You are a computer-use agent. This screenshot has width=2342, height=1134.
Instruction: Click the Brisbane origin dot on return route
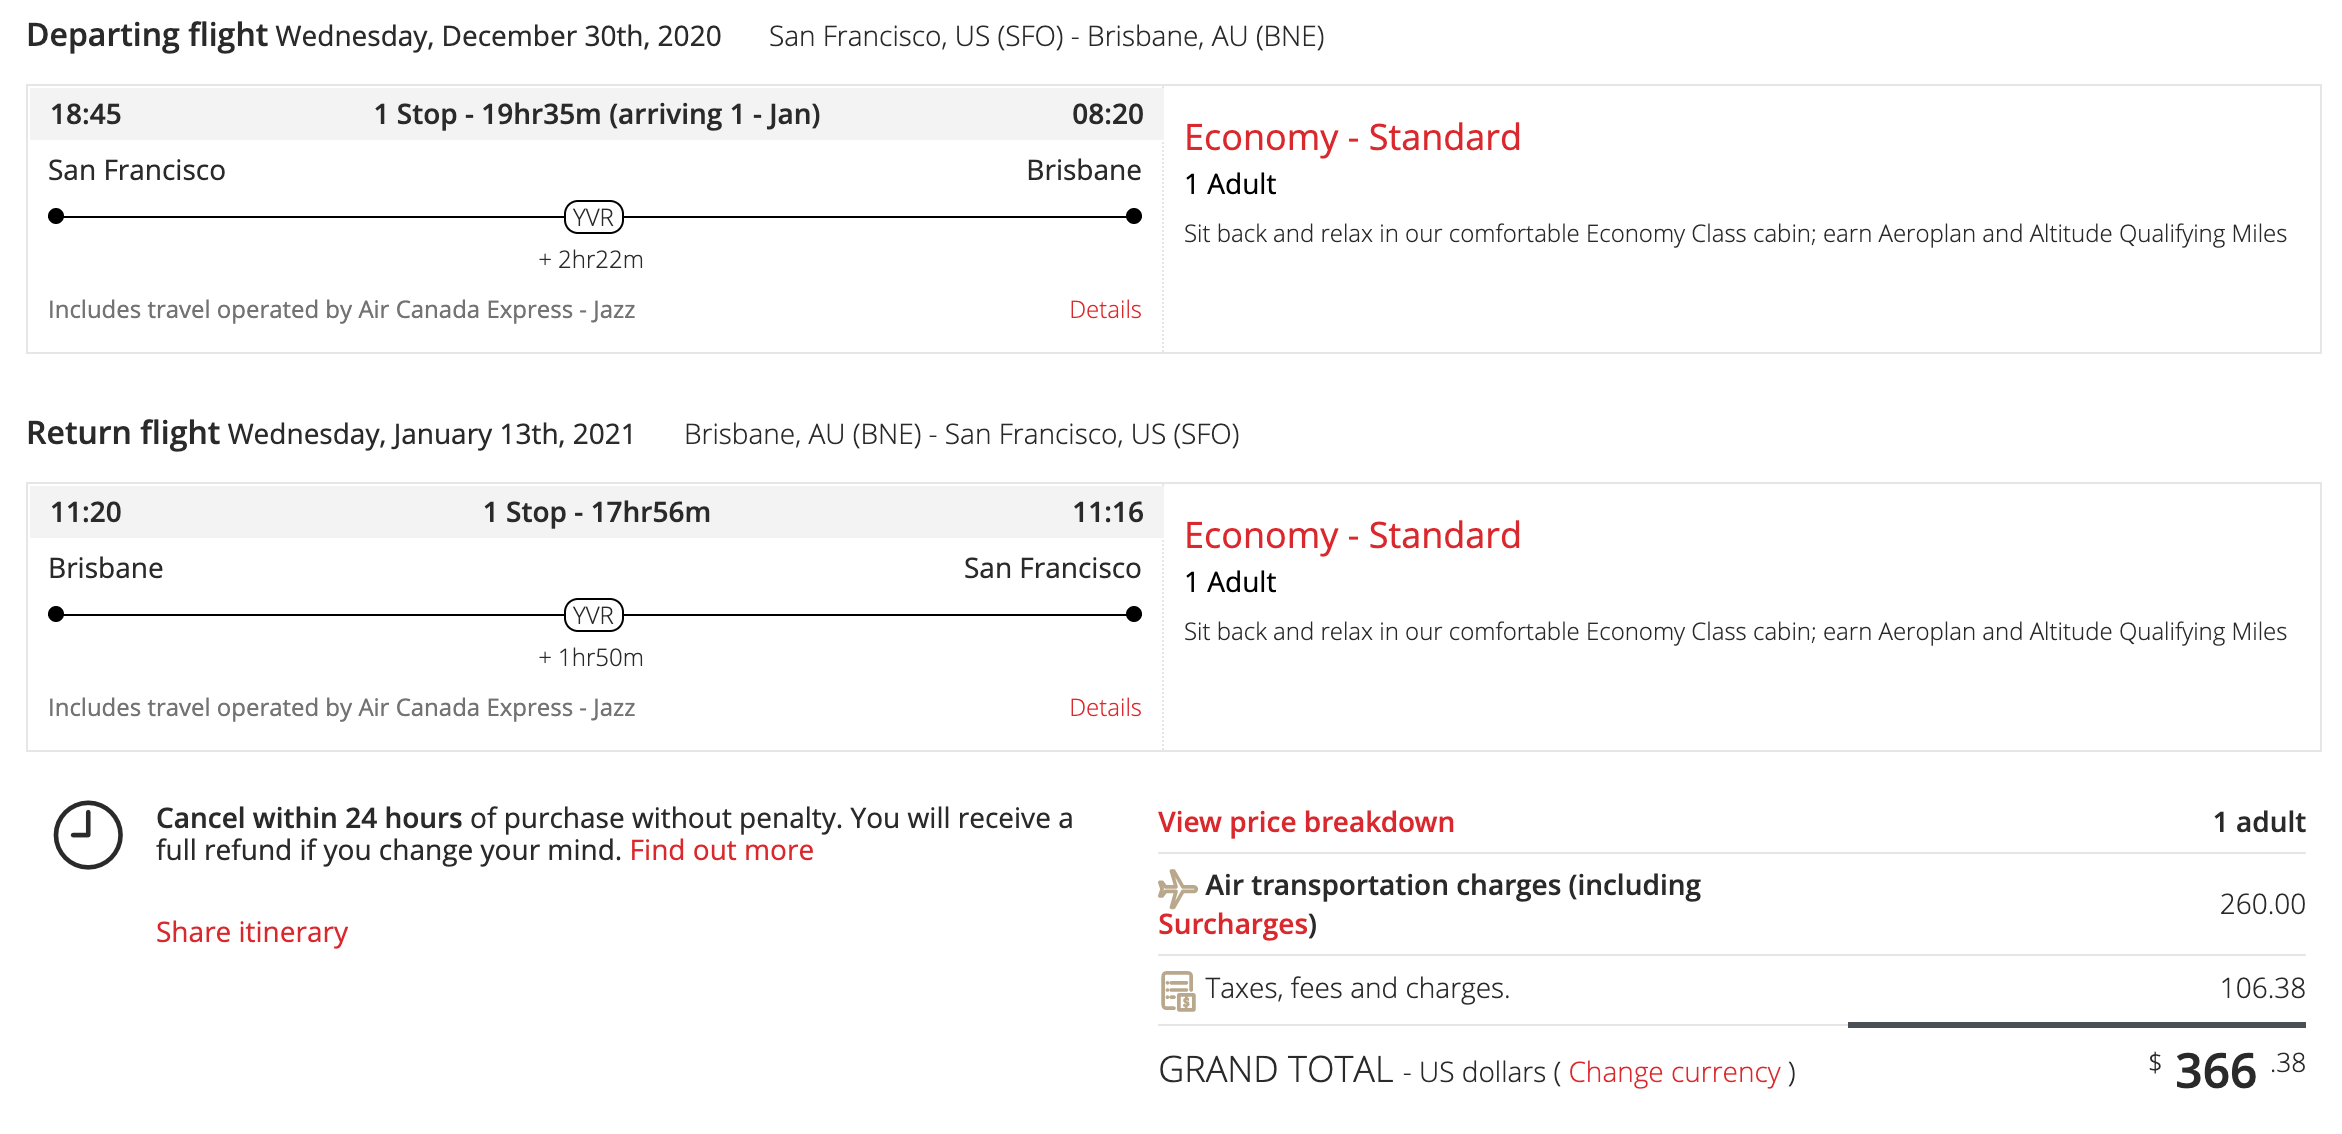pos(56,614)
